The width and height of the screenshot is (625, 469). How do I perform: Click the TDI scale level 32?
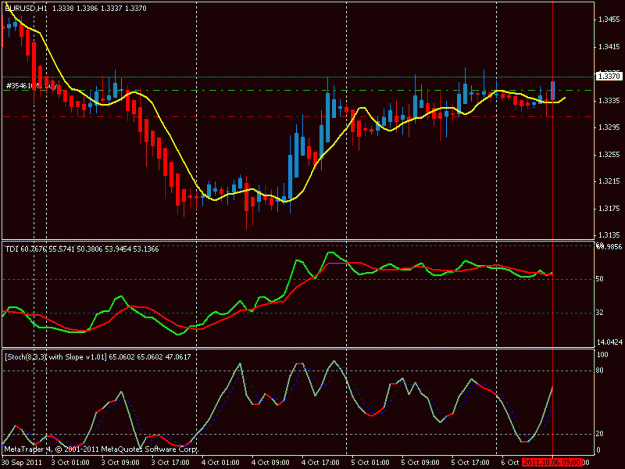(x=600, y=313)
